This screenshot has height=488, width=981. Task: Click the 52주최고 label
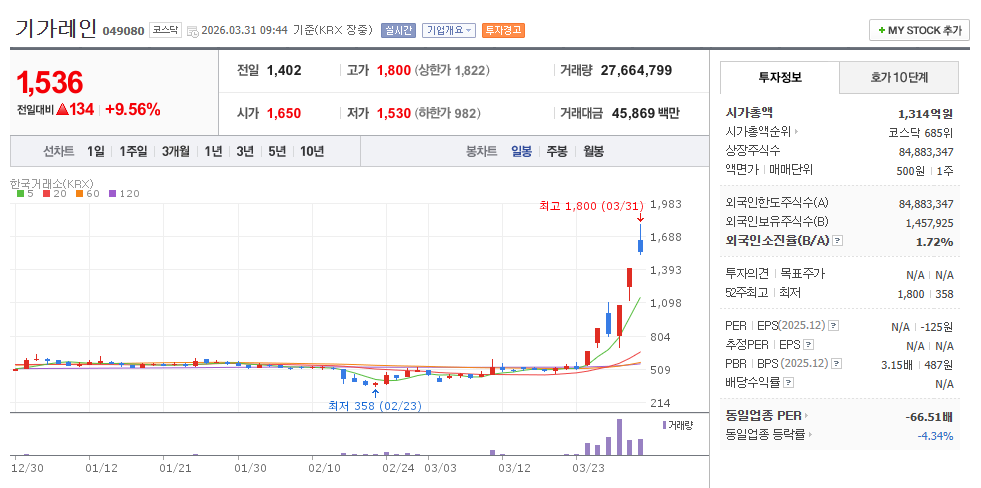(748, 292)
